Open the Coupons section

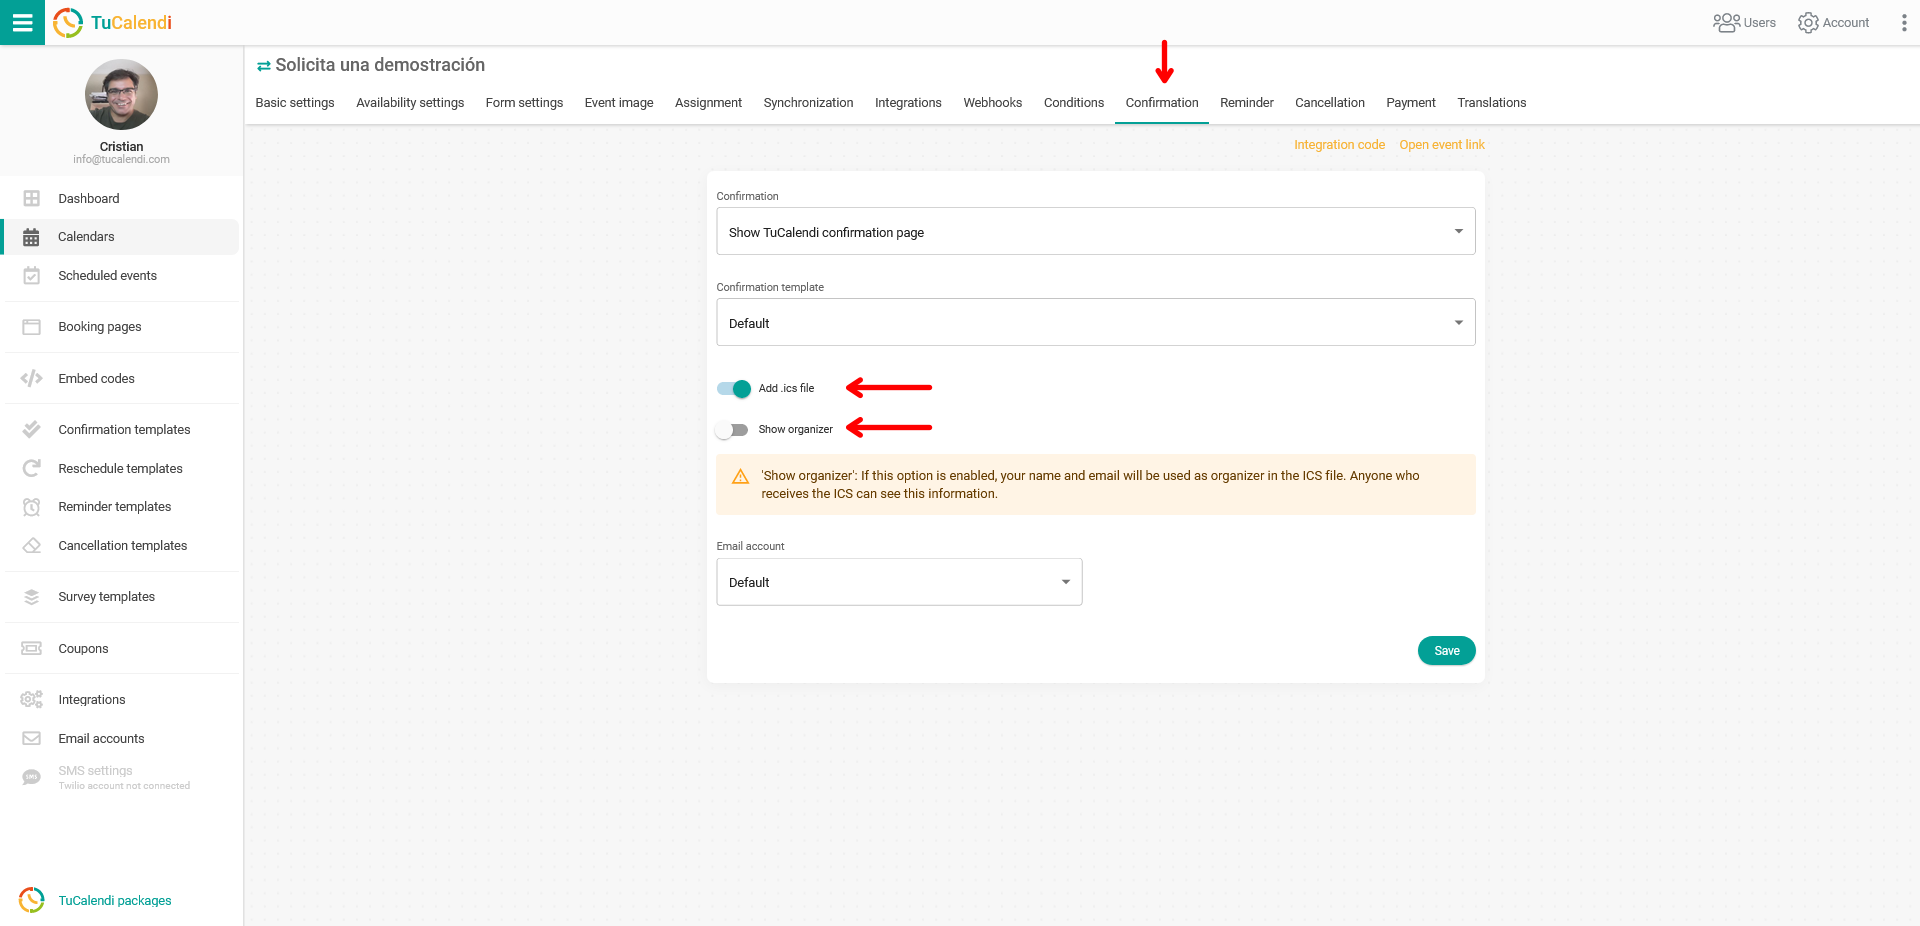[83, 648]
